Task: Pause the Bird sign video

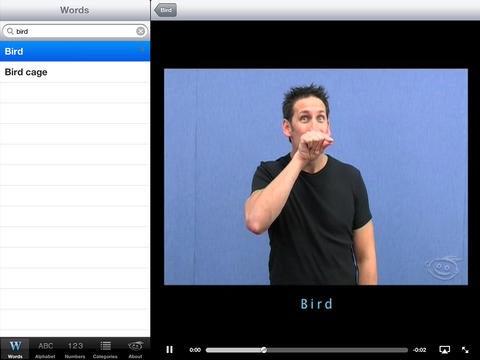Action: (x=169, y=350)
